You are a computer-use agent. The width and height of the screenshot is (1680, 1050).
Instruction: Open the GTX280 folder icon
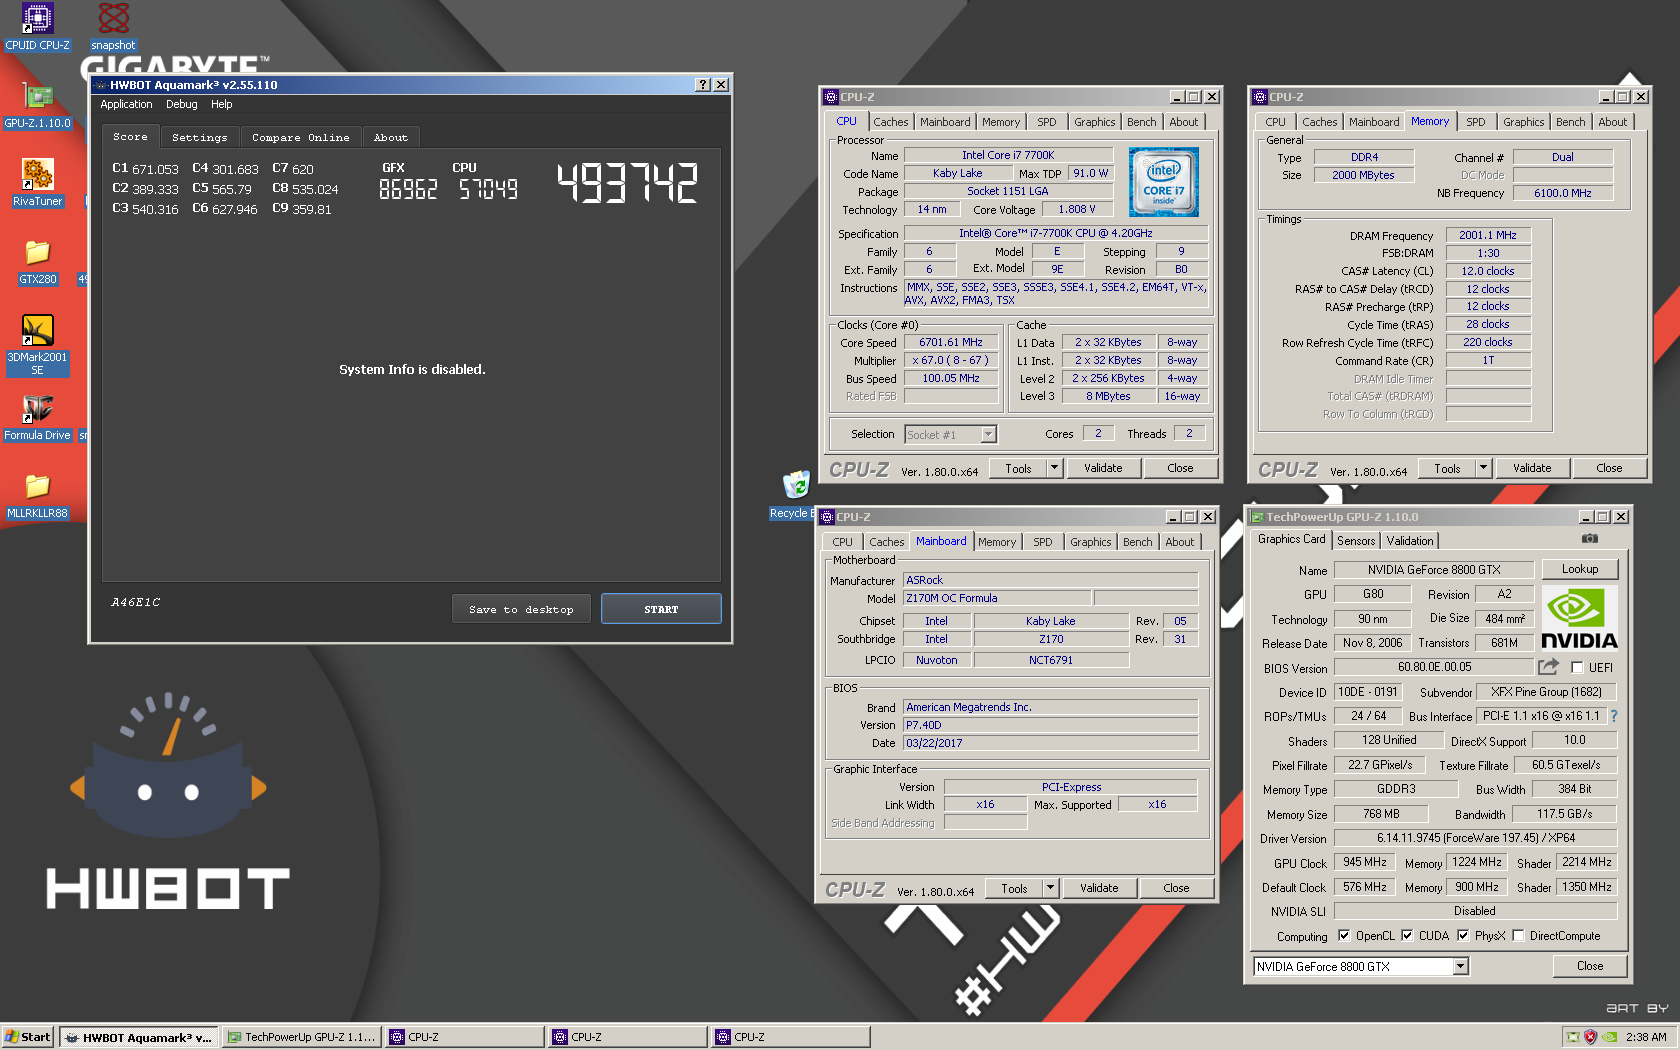point(37,262)
